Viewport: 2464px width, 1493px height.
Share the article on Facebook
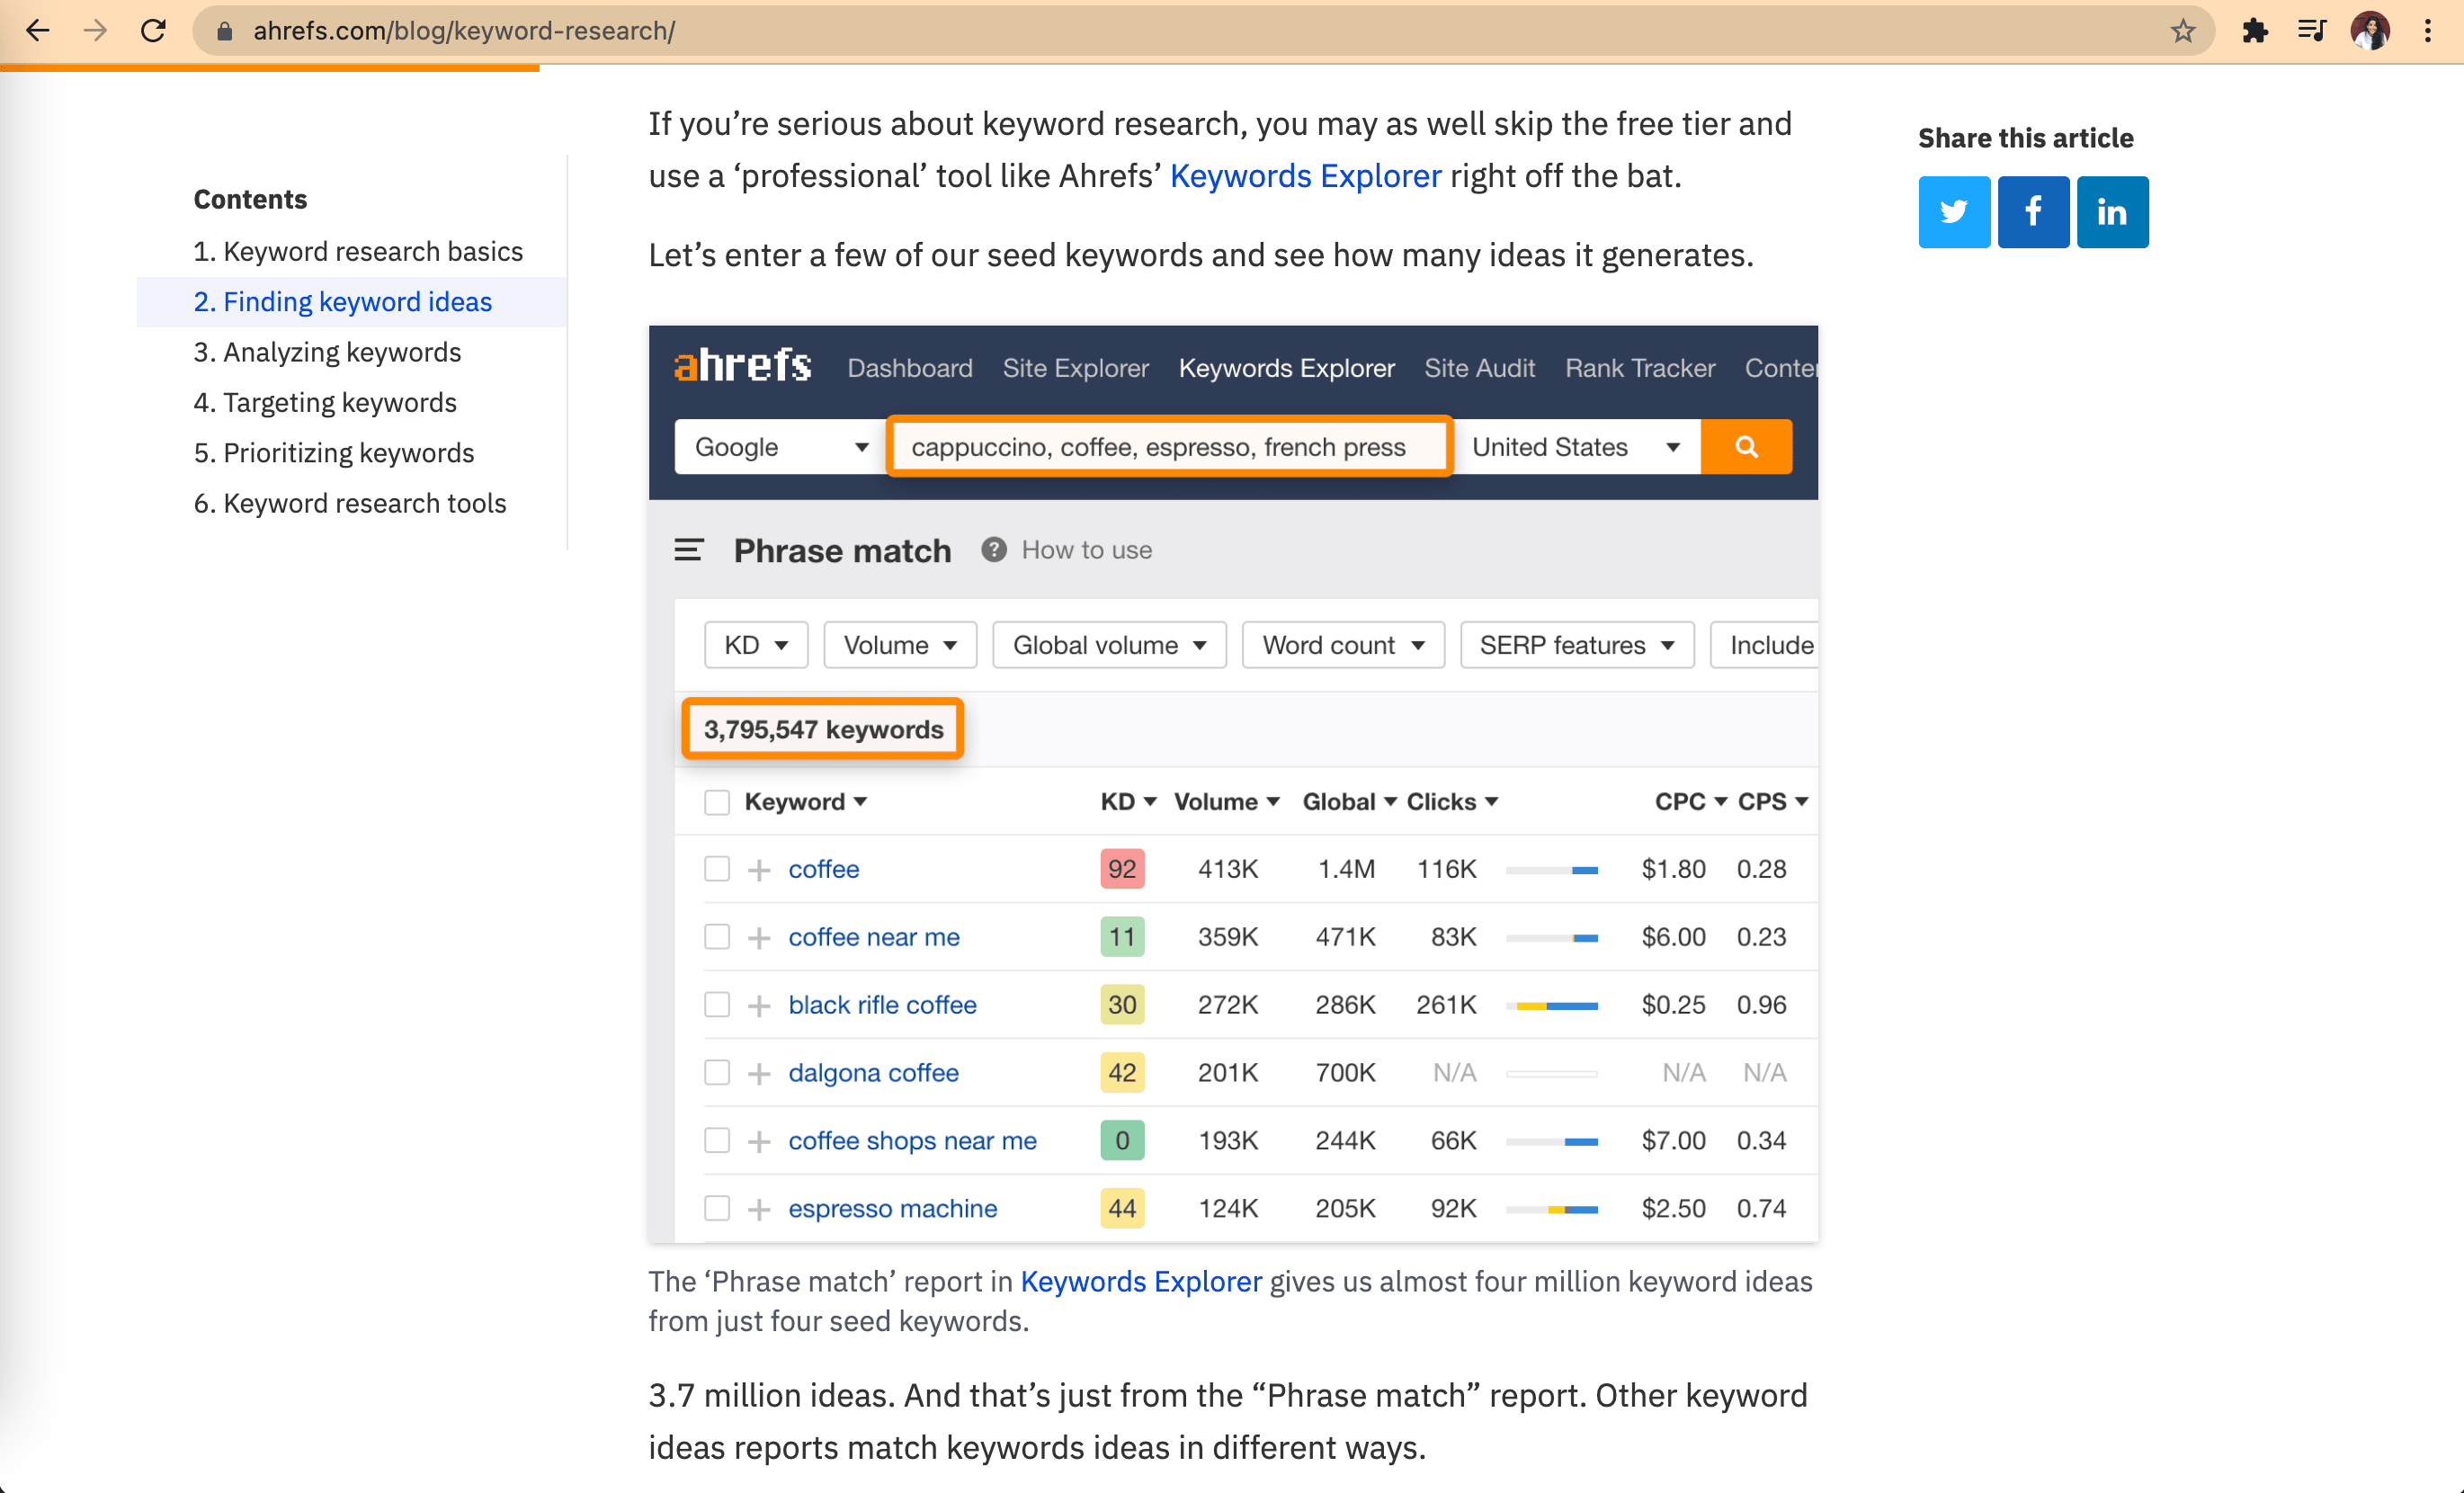2033,212
